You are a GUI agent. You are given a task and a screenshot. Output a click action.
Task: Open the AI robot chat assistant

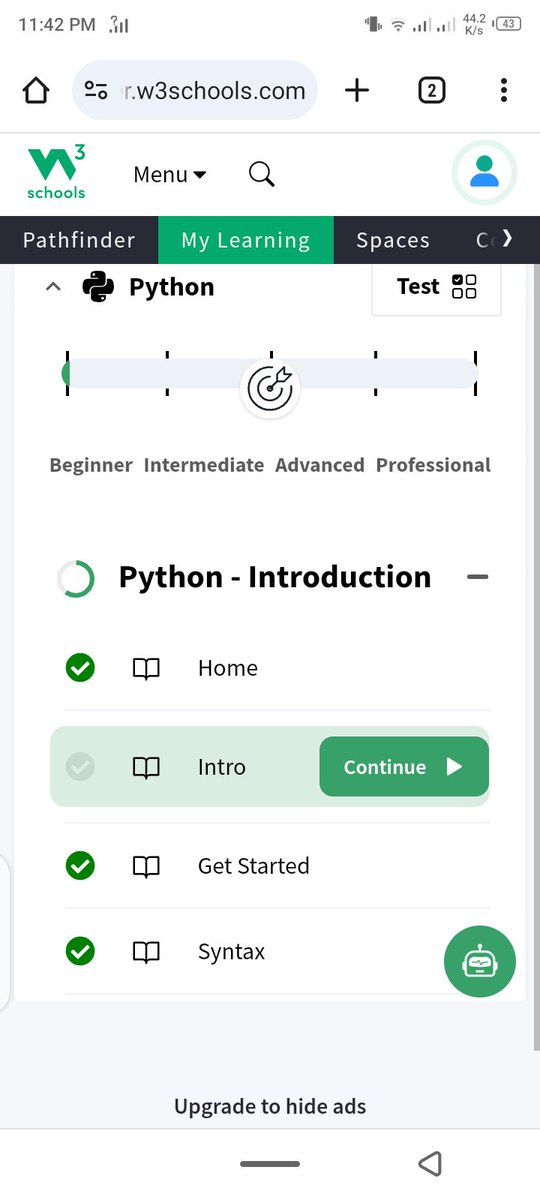[480, 961]
